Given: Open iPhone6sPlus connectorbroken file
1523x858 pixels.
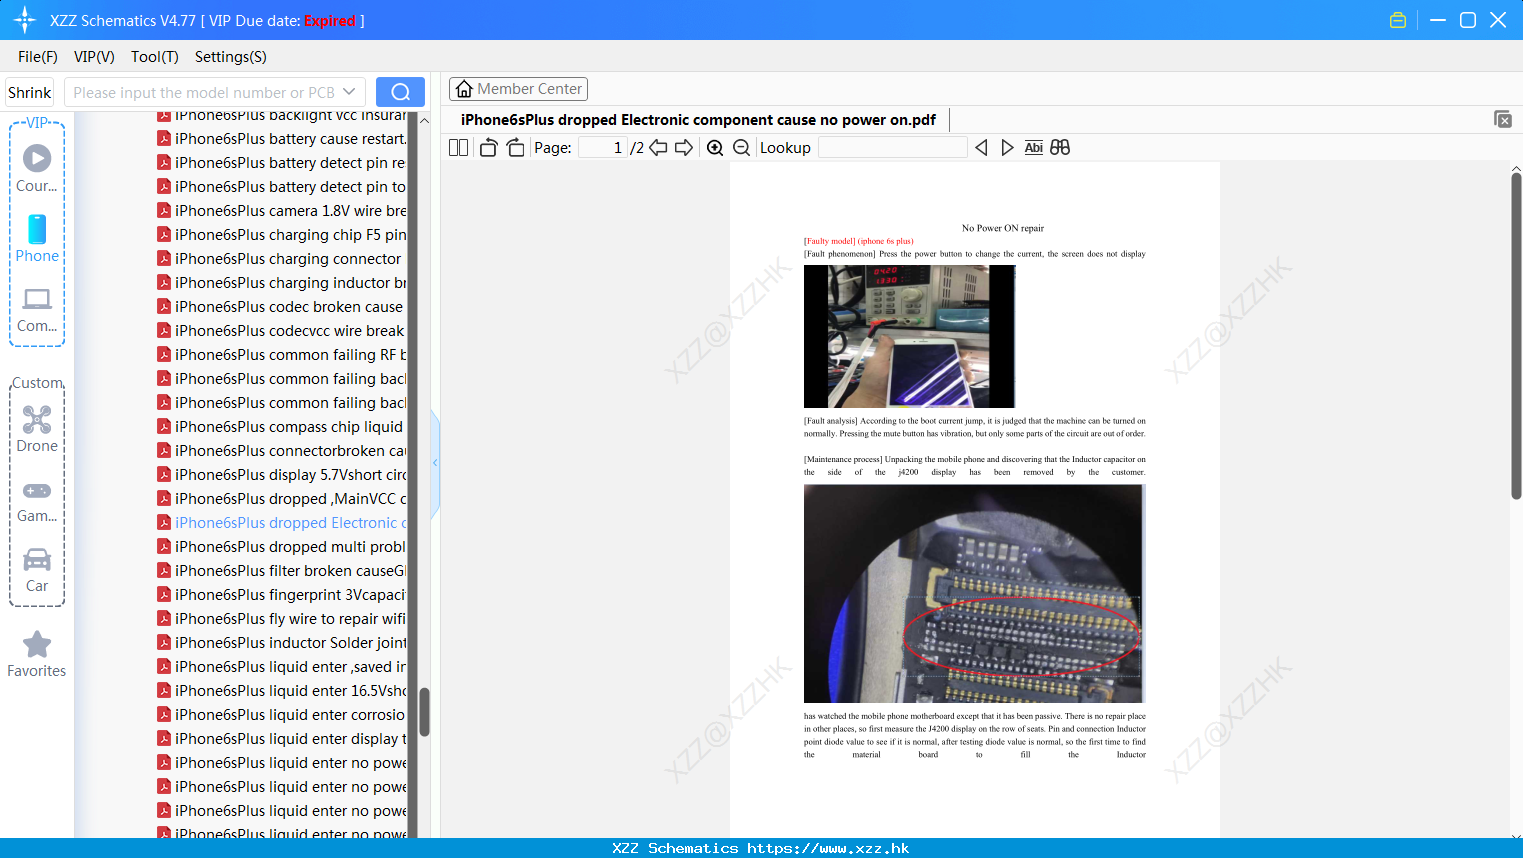Looking at the screenshot, I should point(281,451).
